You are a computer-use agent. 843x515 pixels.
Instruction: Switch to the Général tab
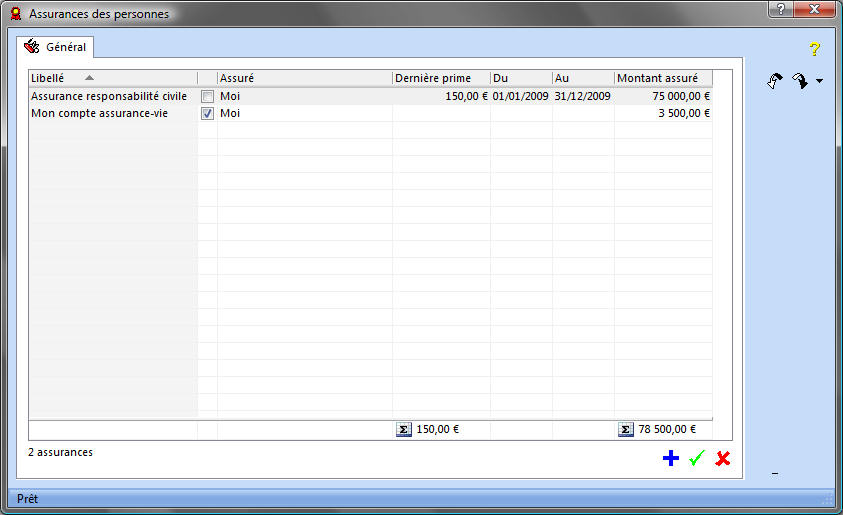click(x=57, y=47)
